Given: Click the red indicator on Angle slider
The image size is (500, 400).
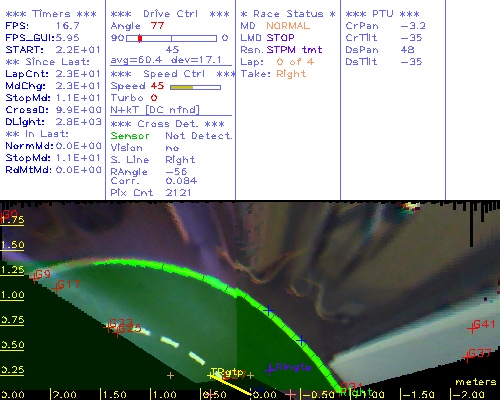Looking at the screenshot, I should 140,38.
